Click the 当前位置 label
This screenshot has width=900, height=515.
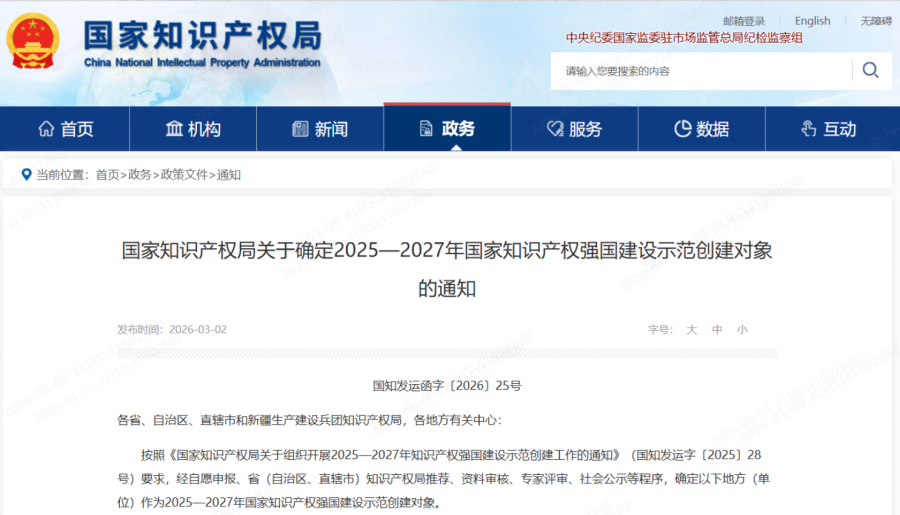[63, 175]
